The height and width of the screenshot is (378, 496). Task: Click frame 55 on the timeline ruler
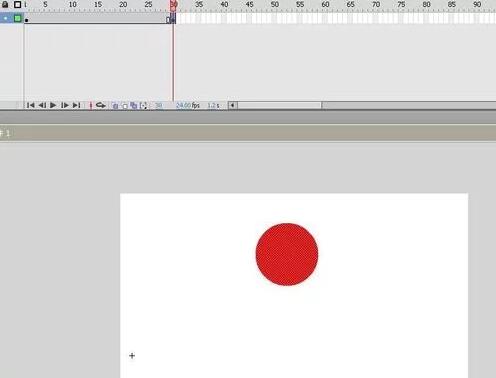pos(300,5)
